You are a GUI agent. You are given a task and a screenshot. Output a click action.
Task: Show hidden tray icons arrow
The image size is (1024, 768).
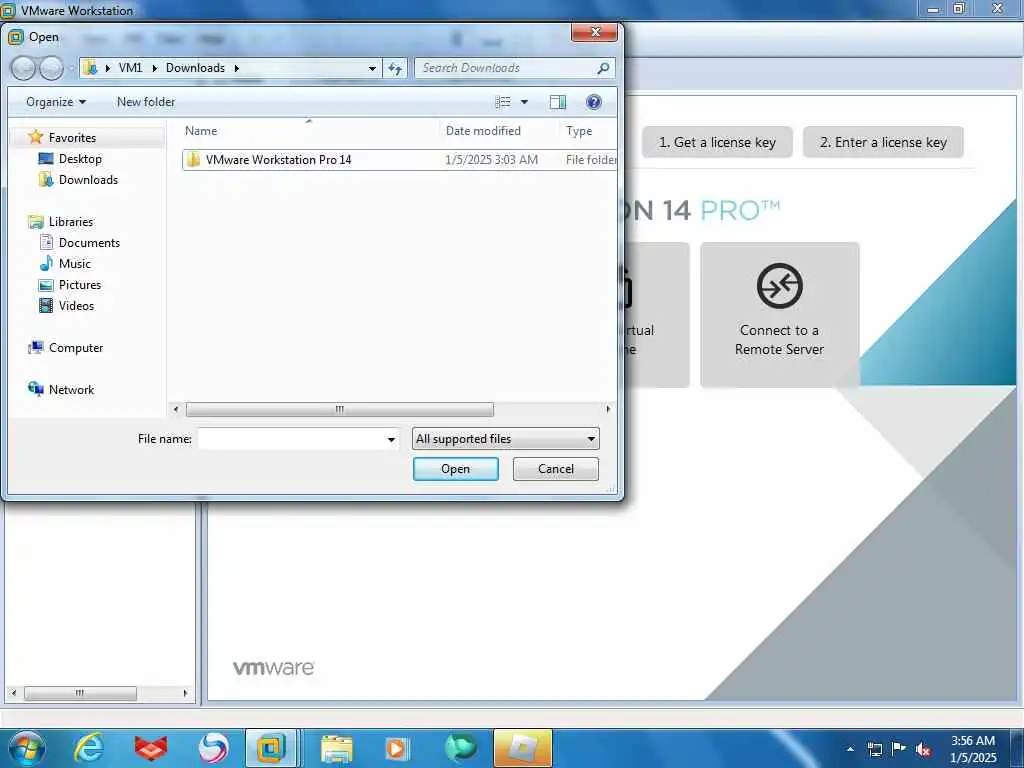(x=850, y=749)
